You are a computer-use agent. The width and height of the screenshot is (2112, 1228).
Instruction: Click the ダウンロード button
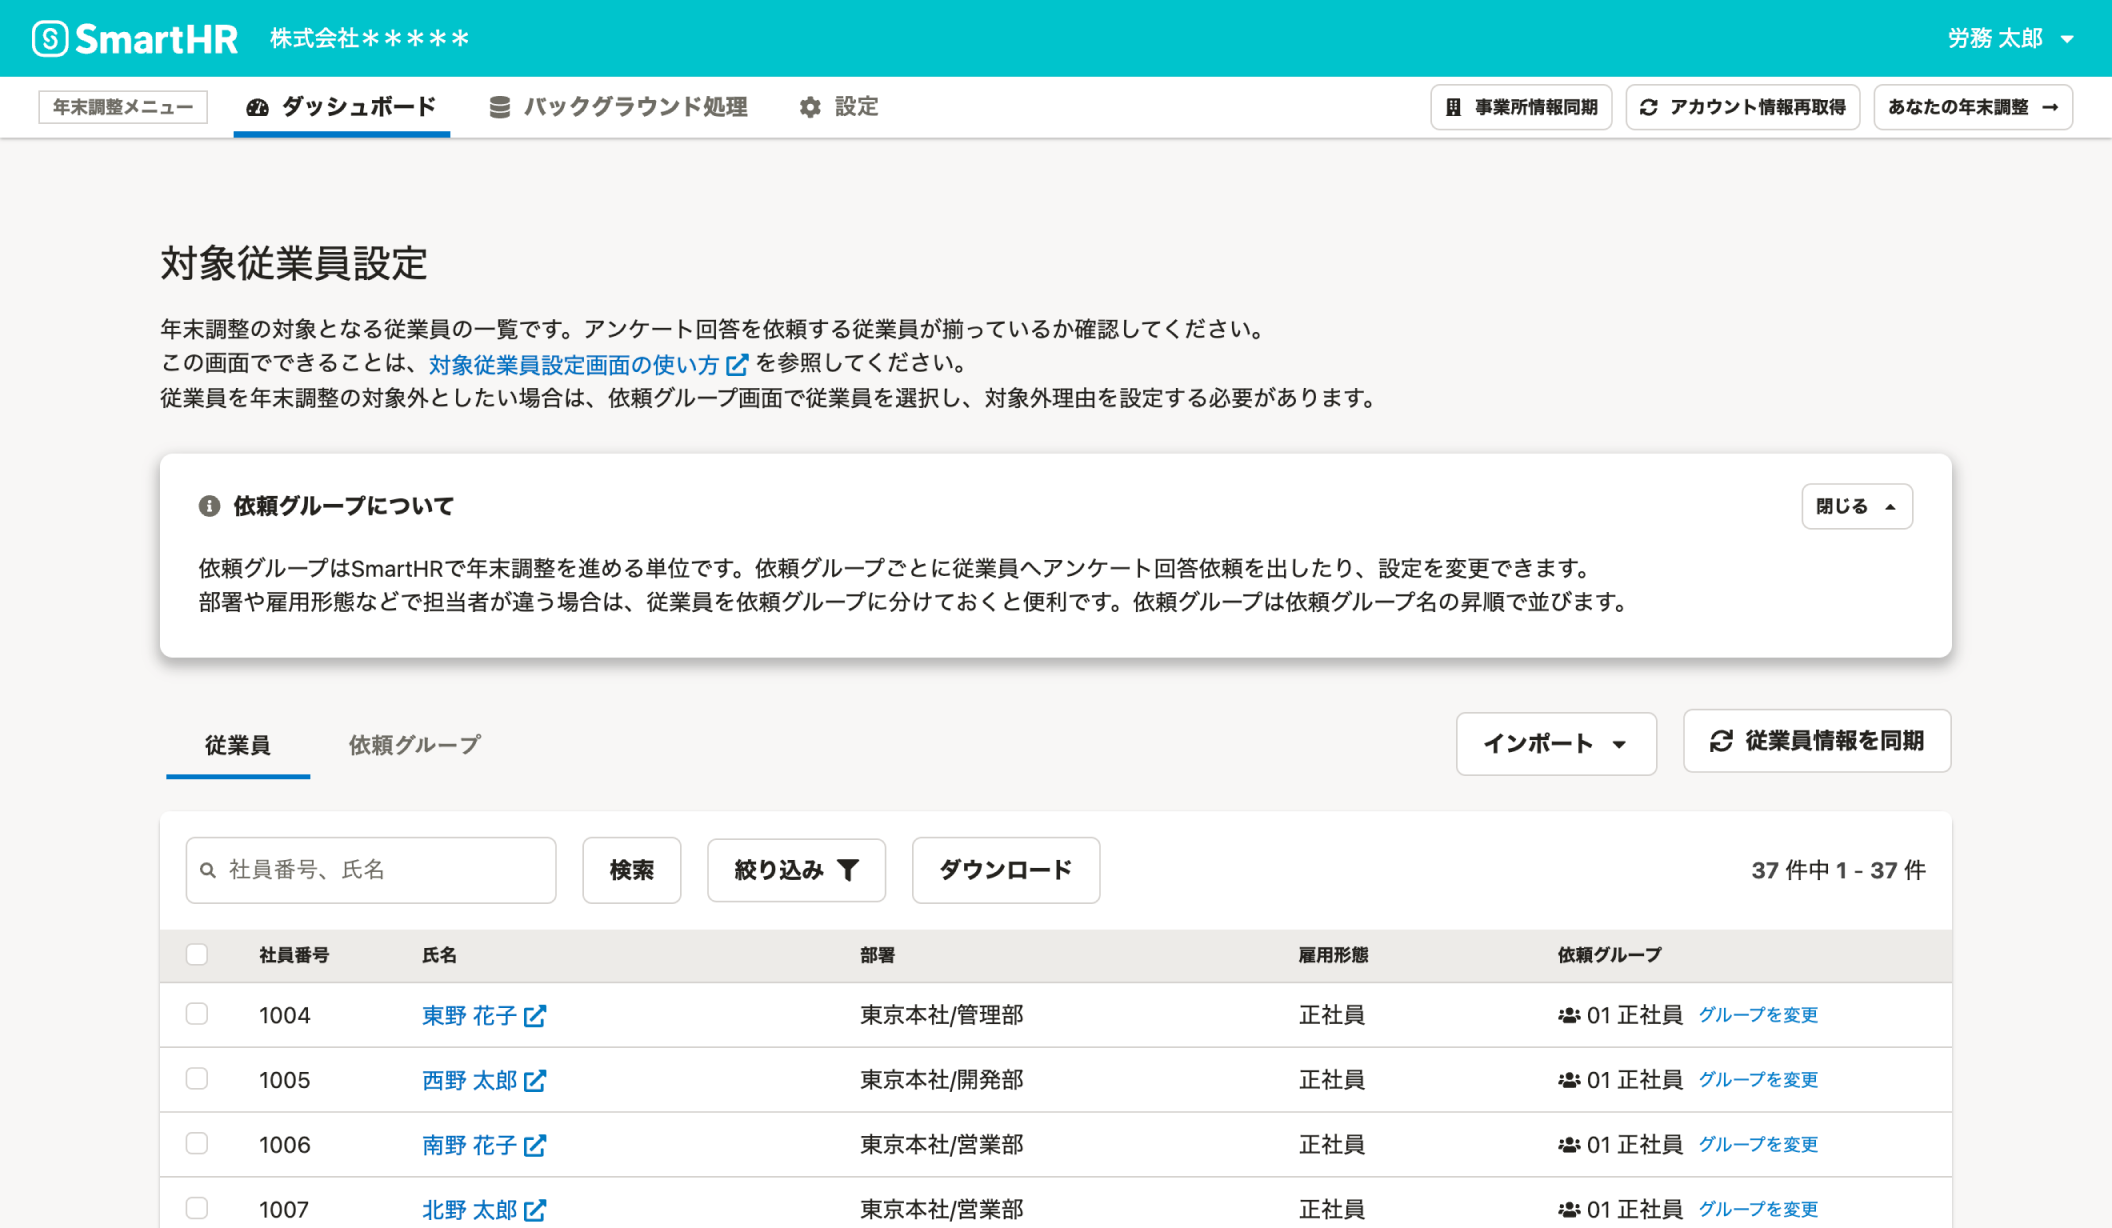(1006, 870)
